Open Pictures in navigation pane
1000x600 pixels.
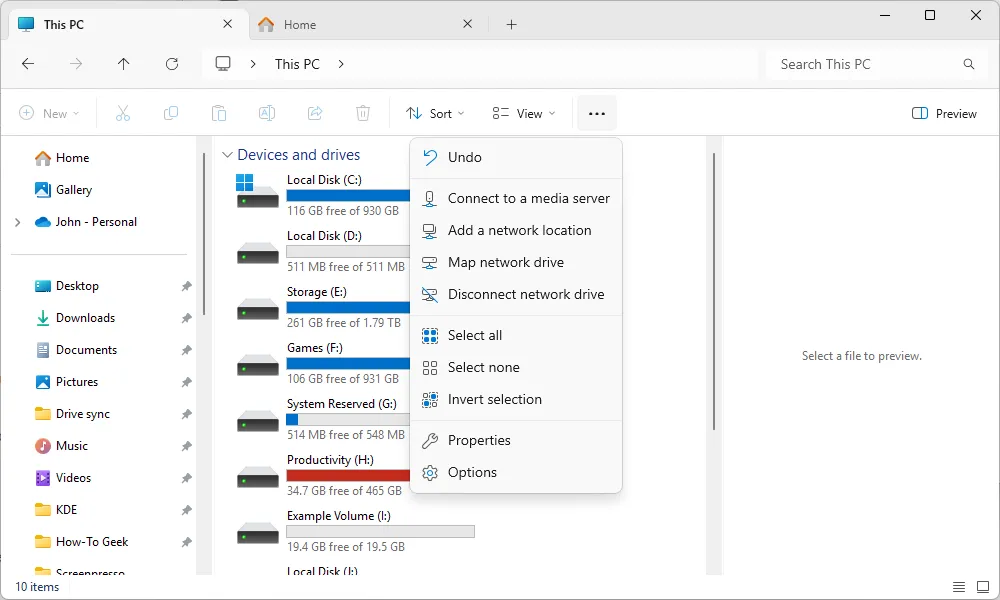(x=66, y=382)
